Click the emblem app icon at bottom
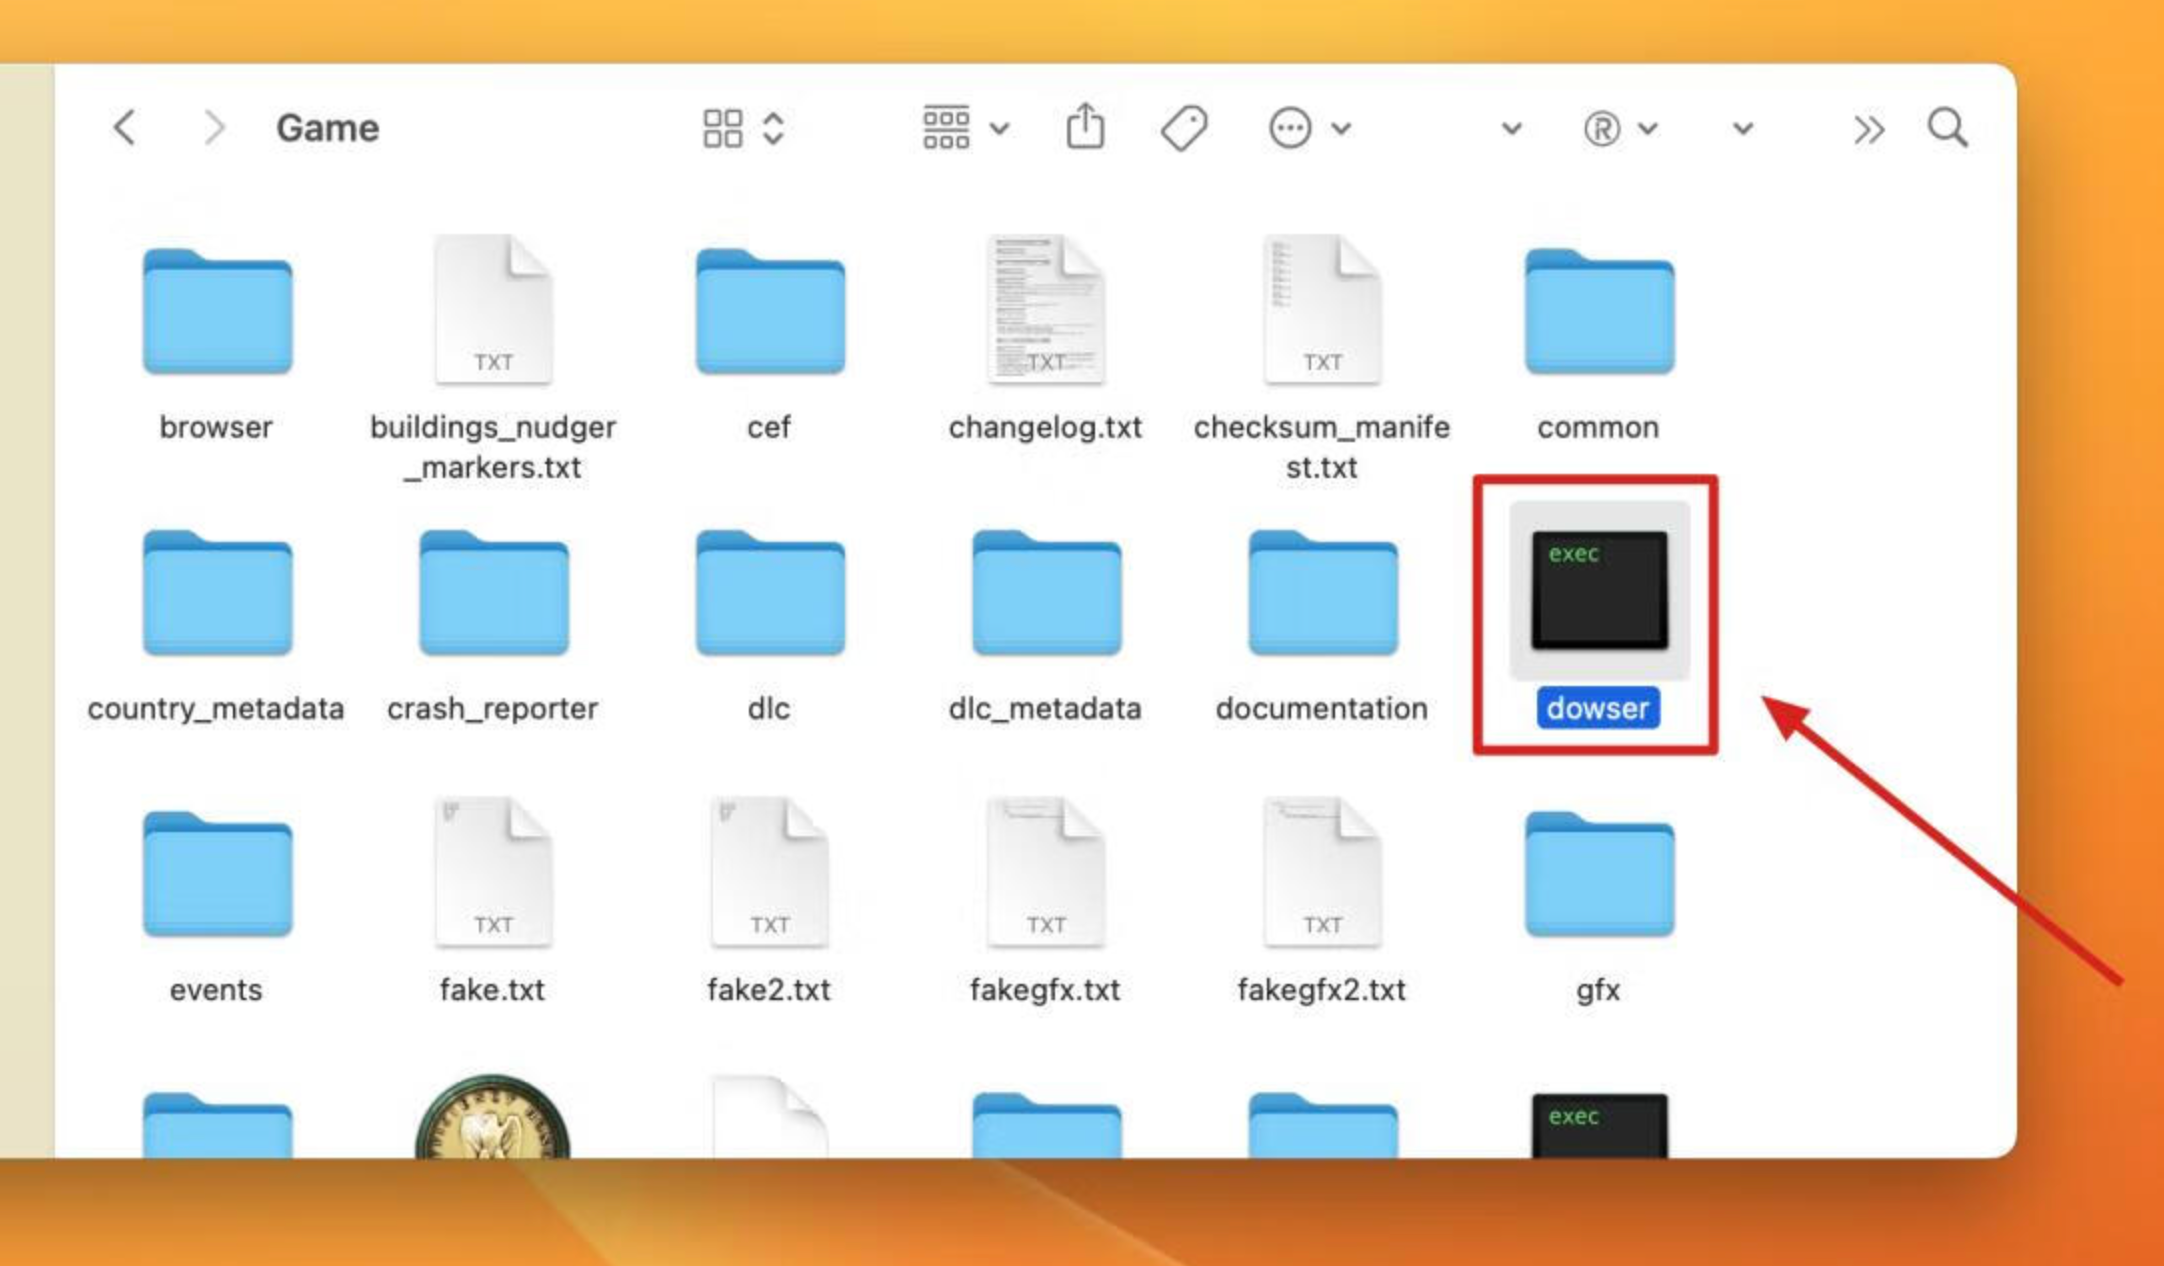The width and height of the screenshot is (2164, 1266). click(493, 1116)
